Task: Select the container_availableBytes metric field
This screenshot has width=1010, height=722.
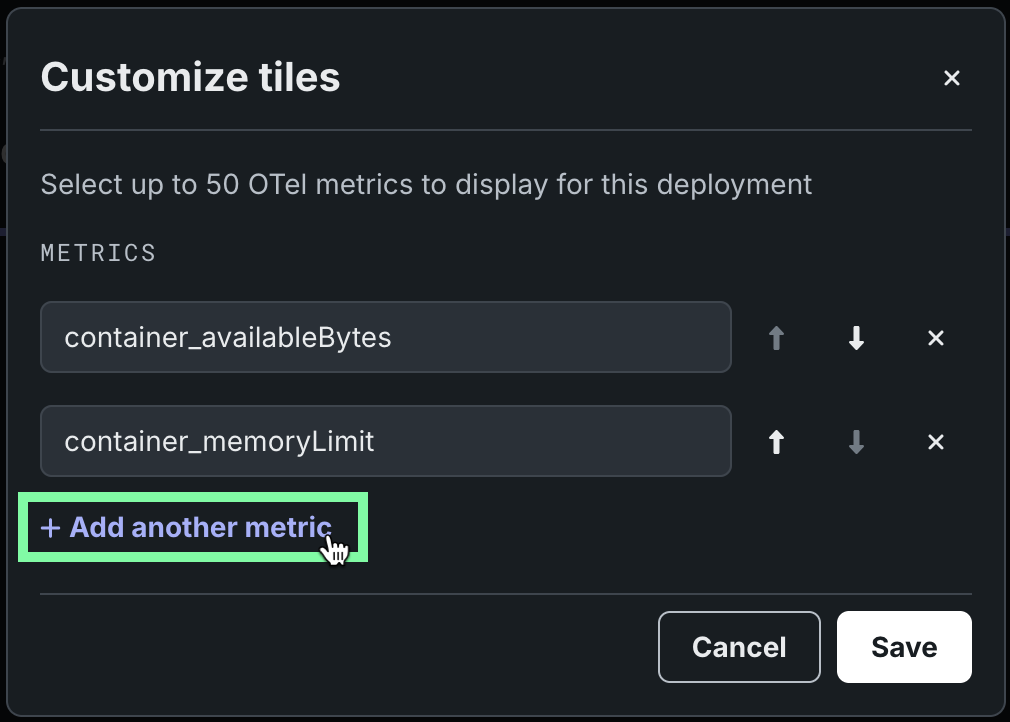Action: click(385, 338)
